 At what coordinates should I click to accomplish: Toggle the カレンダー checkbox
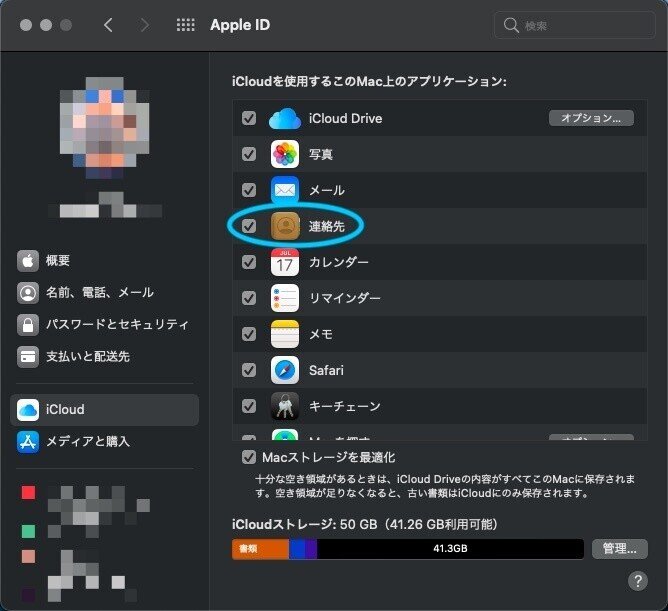pyautogui.click(x=249, y=262)
